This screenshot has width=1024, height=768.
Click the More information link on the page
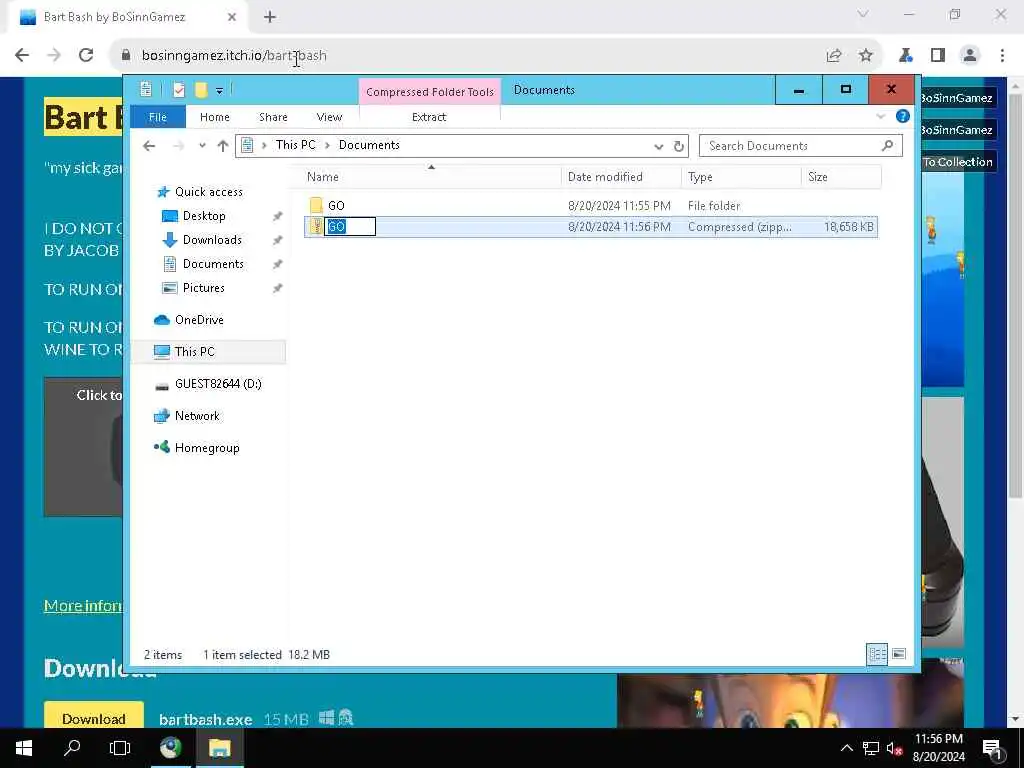[x=83, y=606]
